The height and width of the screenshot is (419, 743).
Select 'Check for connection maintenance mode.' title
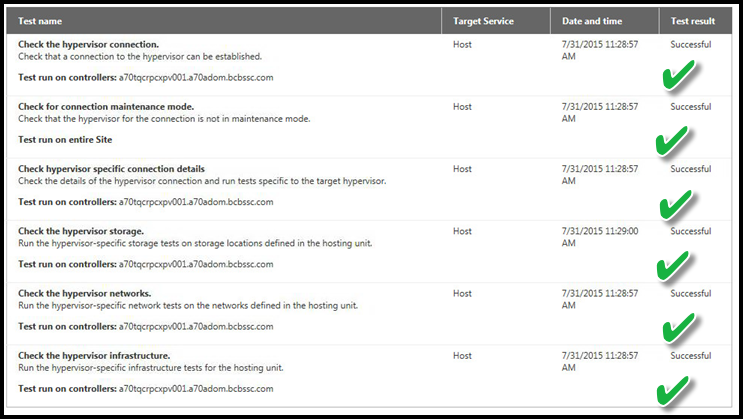click(106, 107)
